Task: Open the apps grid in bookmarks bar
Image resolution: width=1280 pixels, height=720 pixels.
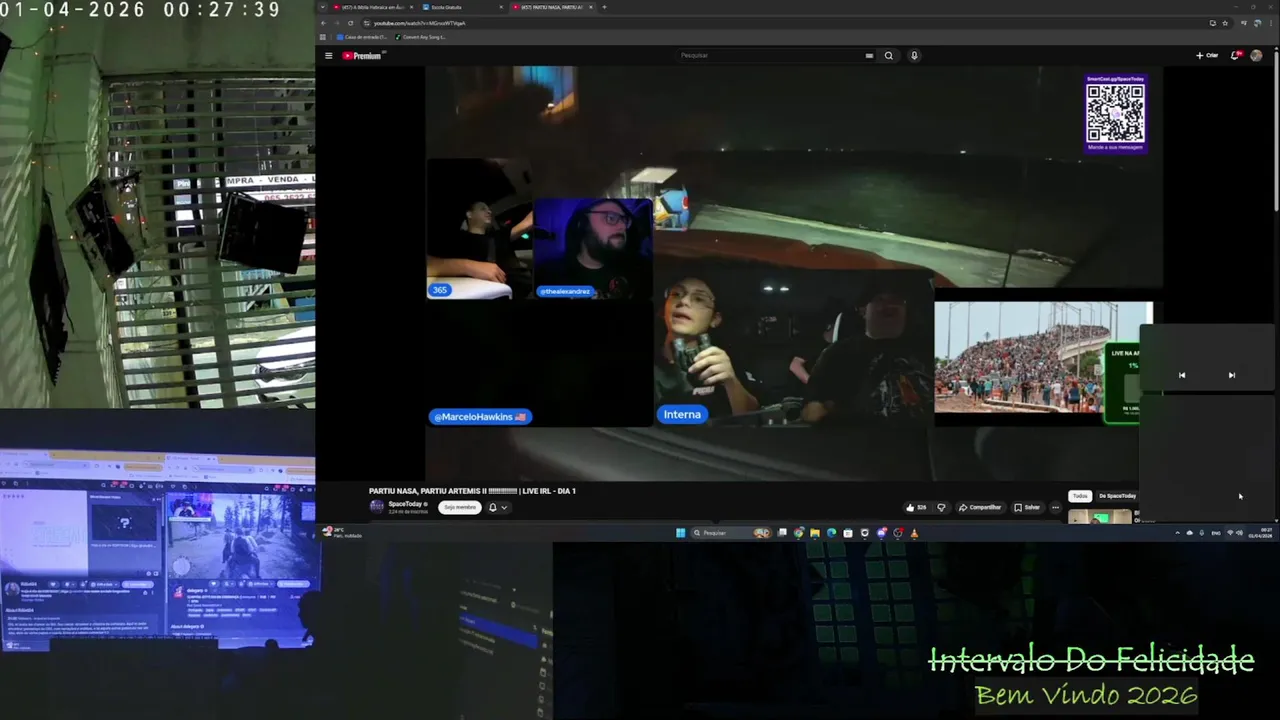Action: click(x=323, y=37)
